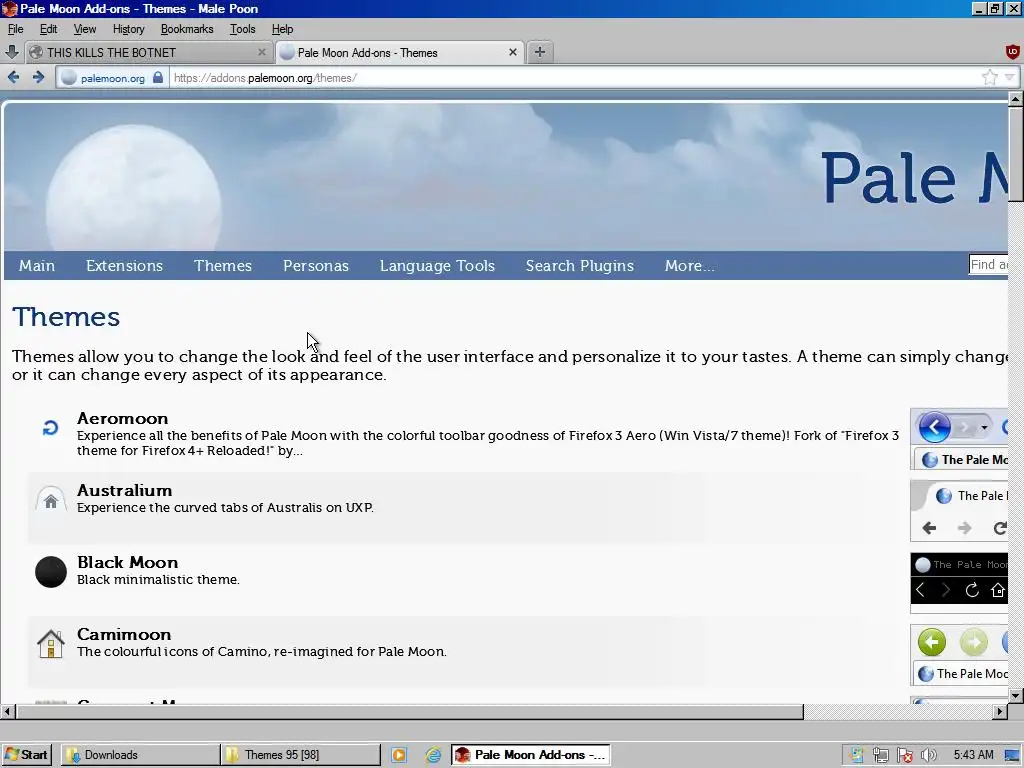Click the vertical scrollbar down arrow
1024x768 pixels.
[1016, 696]
